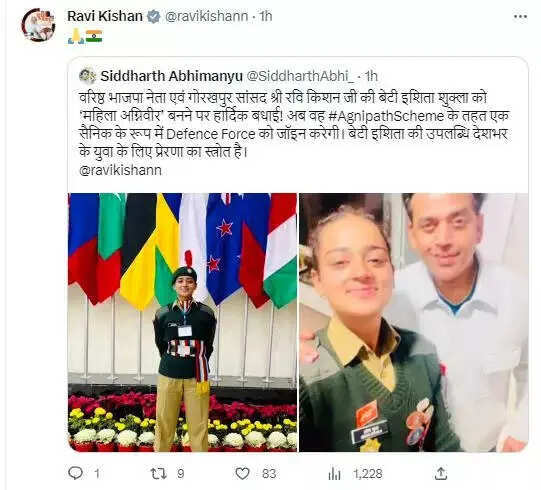The height and width of the screenshot is (490, 541).
Task: Open selfie photo with man in white
Action: point(413,322)
